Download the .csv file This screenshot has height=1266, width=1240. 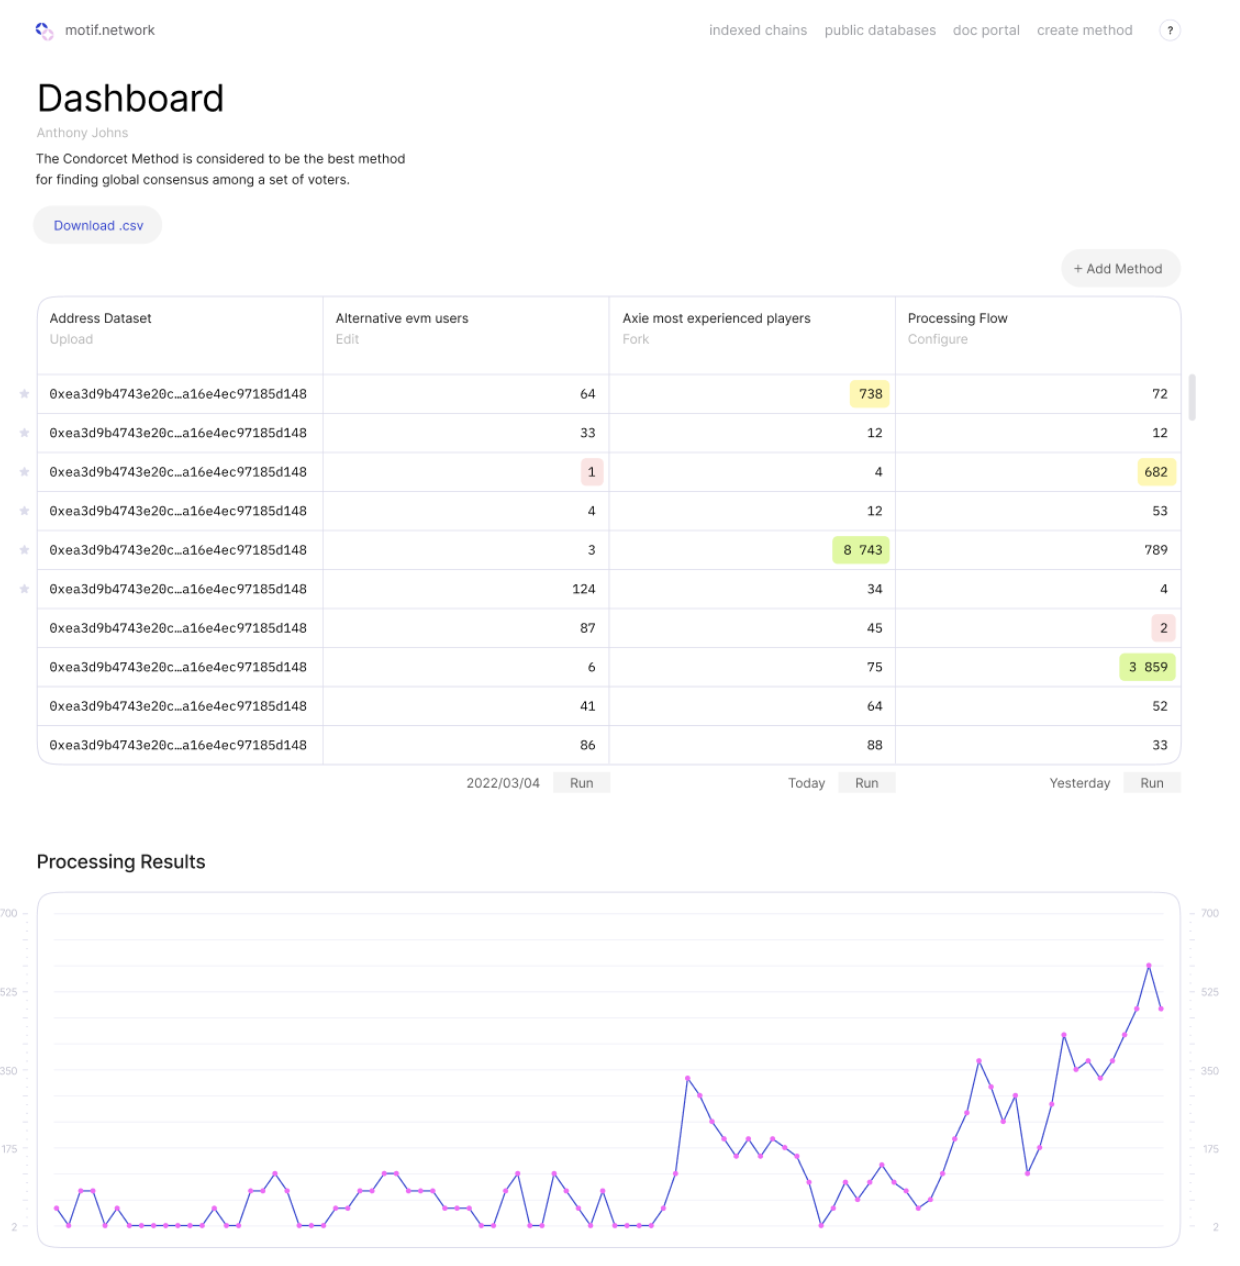pyautogui.click(x=98, y=226)
